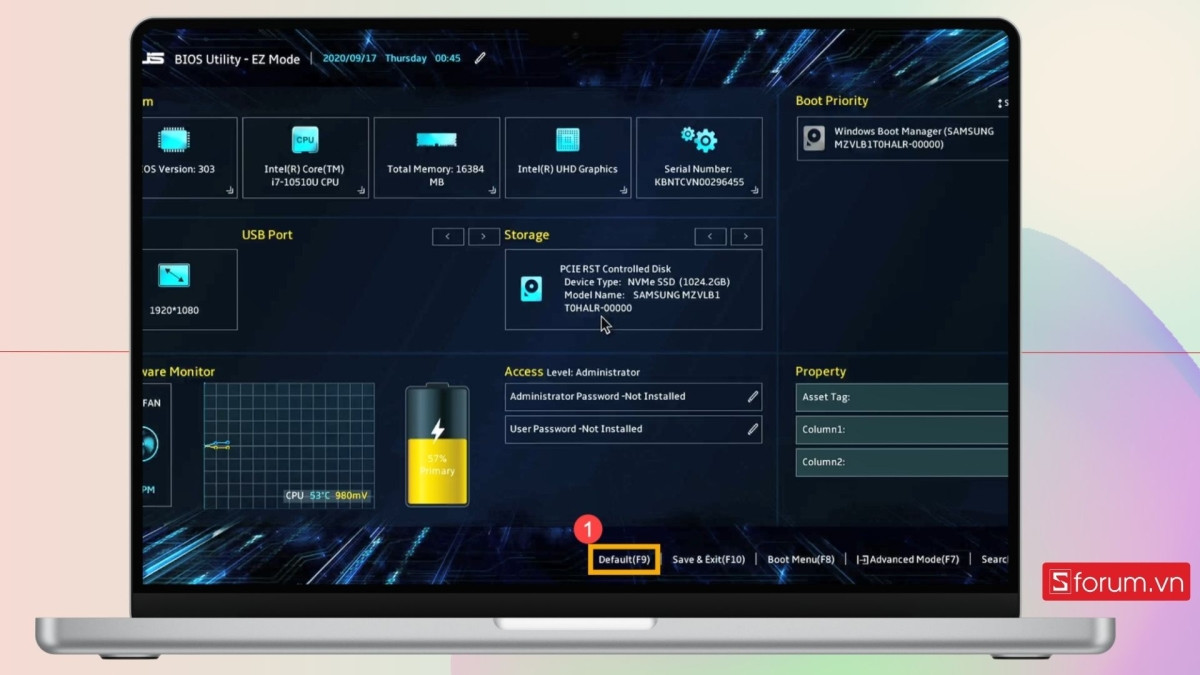Go to next USB Port page arrow
Image resolution: width=1200 pixels, height=675 pixels.
(484, 236)
